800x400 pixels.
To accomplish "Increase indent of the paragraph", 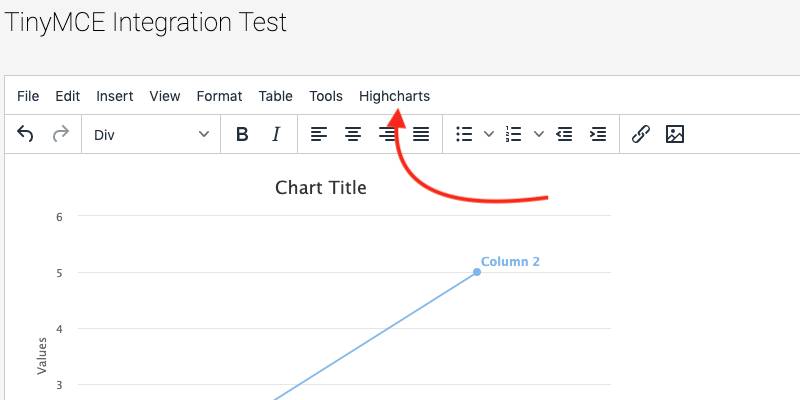I will point(598,134).
